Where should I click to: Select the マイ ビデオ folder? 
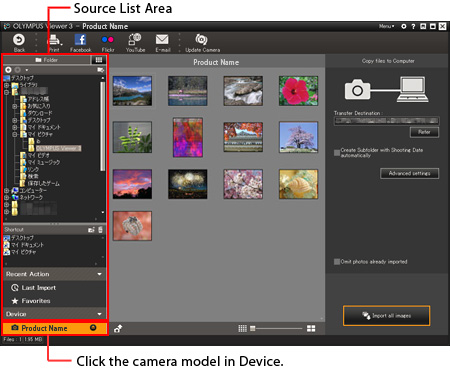click(x=39, y=155)
